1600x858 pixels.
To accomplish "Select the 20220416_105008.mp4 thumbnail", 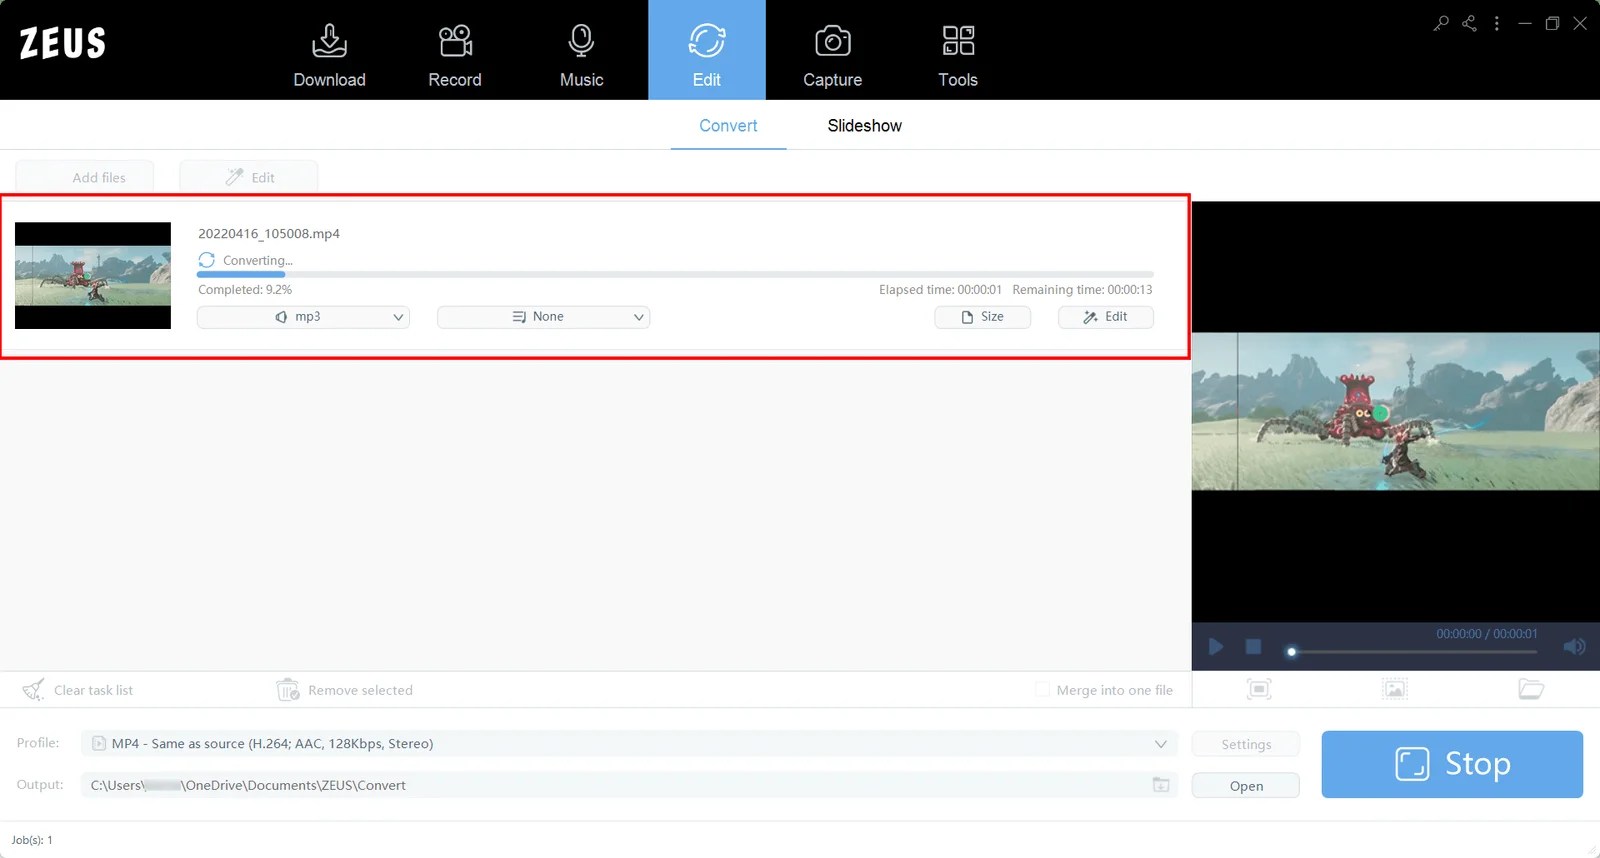I will point(93,276).
